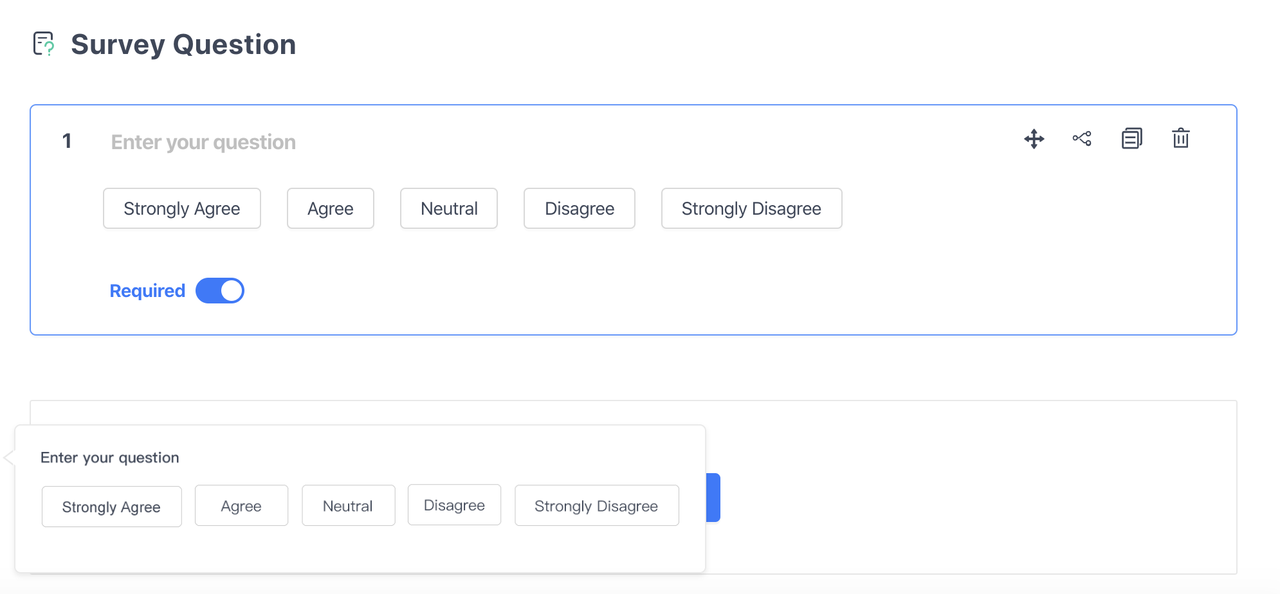Choose Strongly Disagree in the popup preview
The image size is (1280, 594).
pyautogui.click(x=597, y=506)
